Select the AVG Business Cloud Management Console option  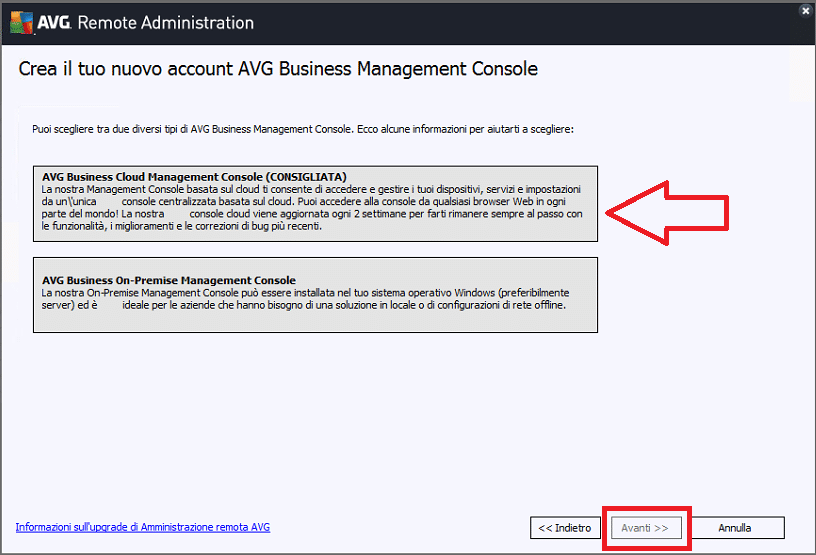[x=315, y=204]
